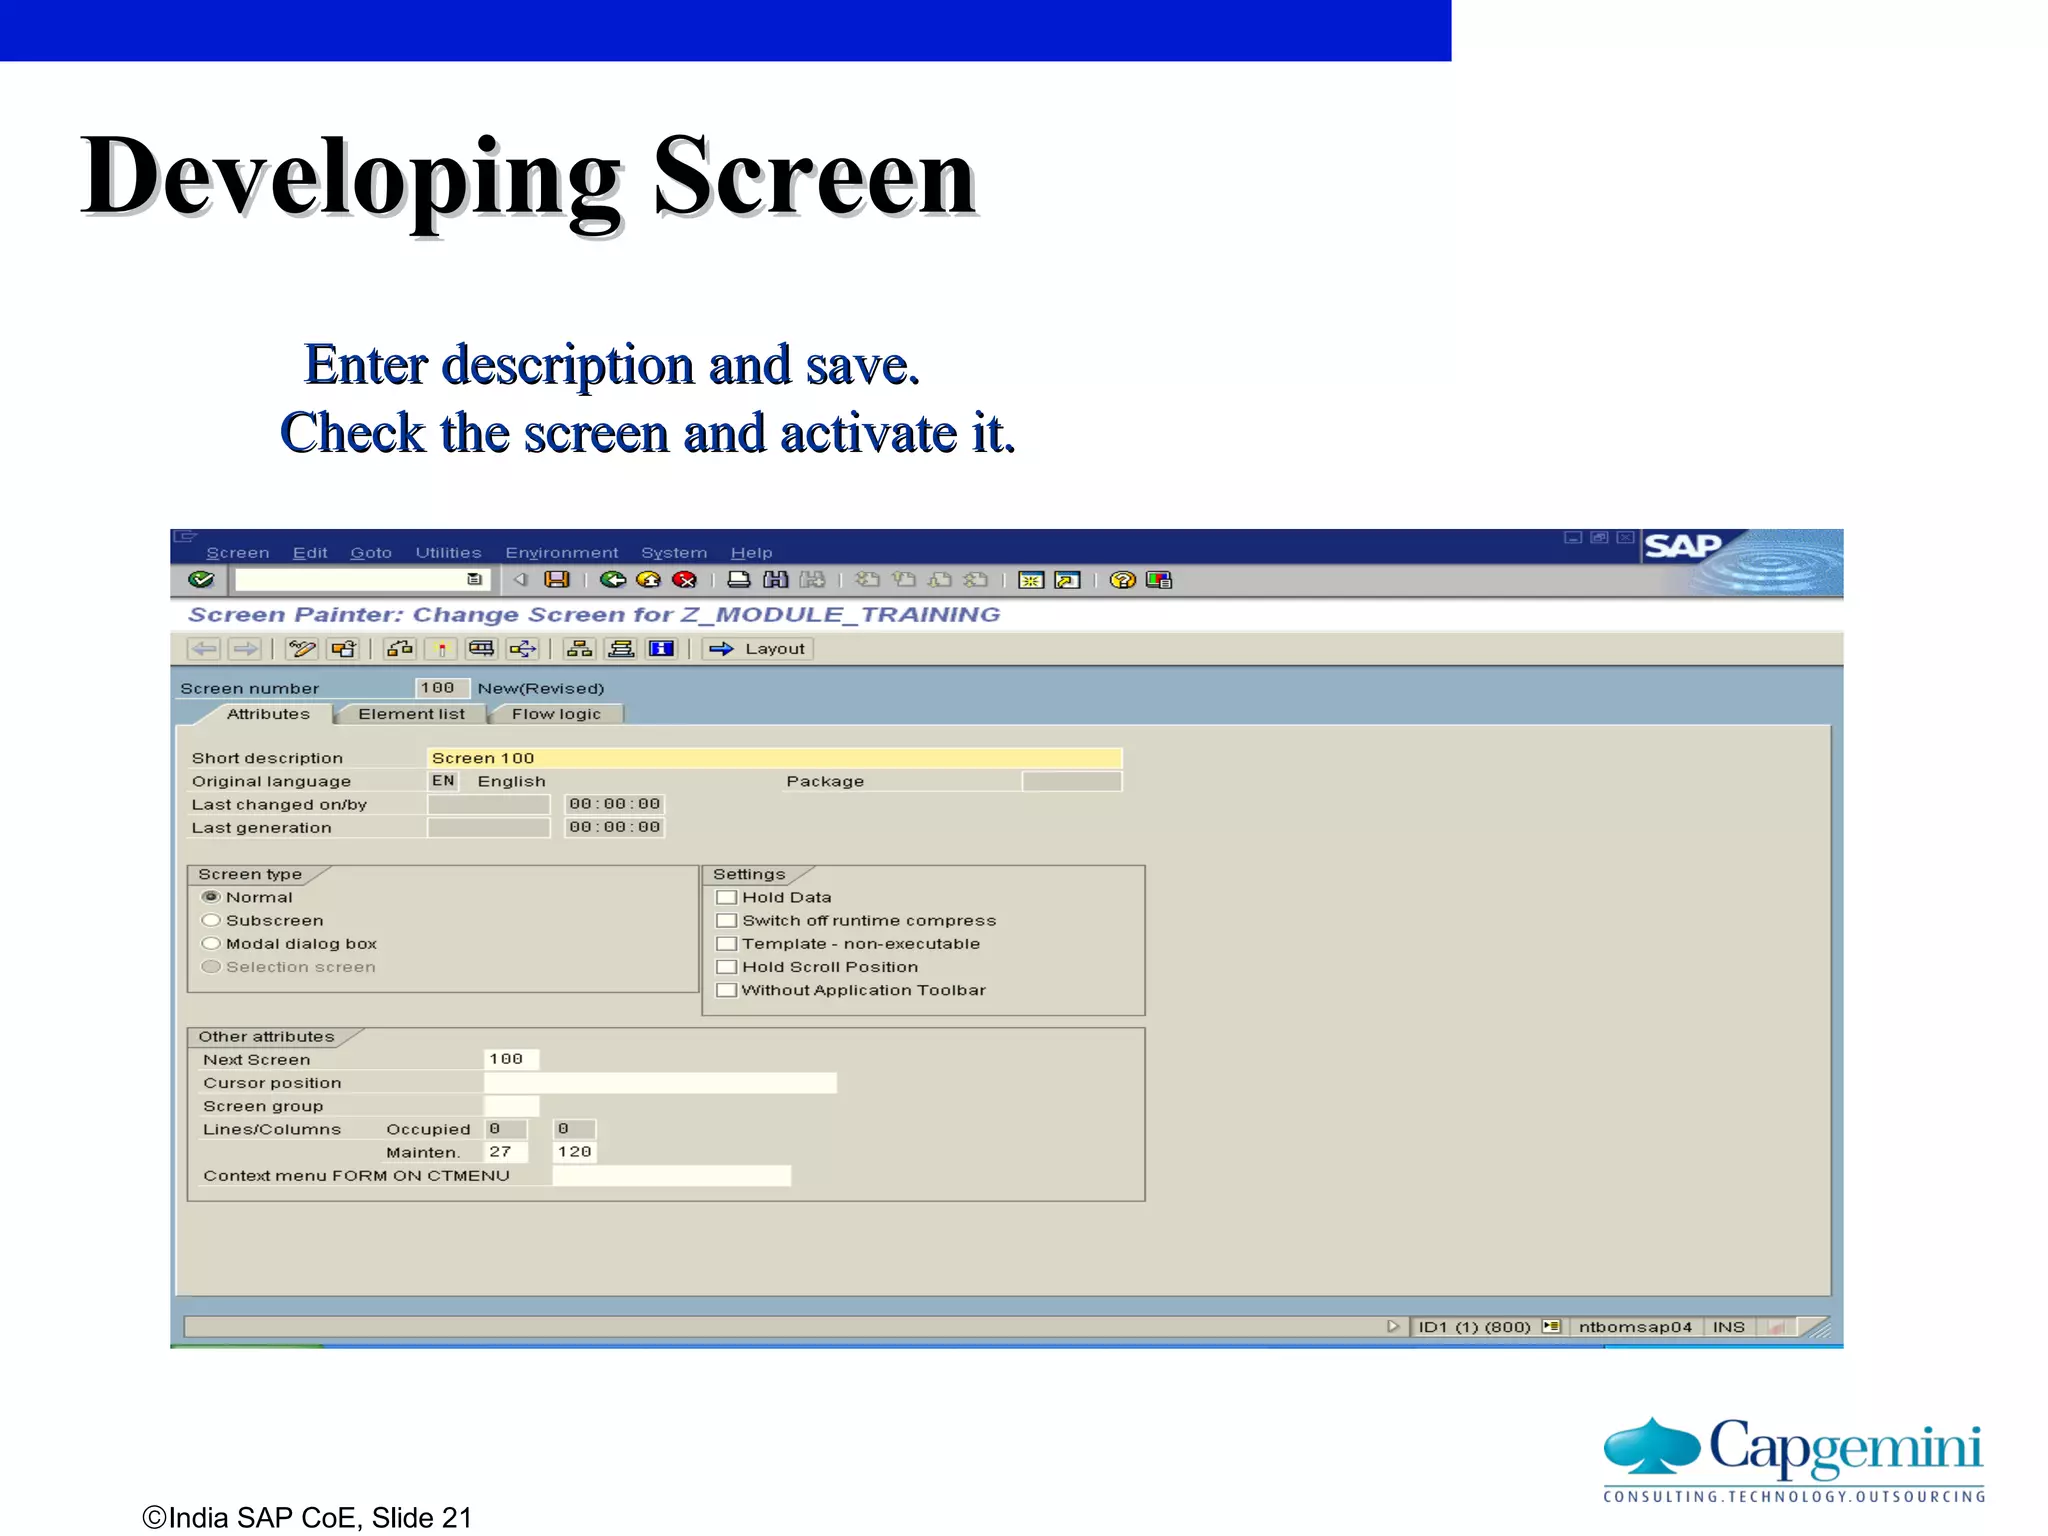2048x1536 pixels.
Task: Enable the Hold Data checkbox
Action: (x=727, y=897)
